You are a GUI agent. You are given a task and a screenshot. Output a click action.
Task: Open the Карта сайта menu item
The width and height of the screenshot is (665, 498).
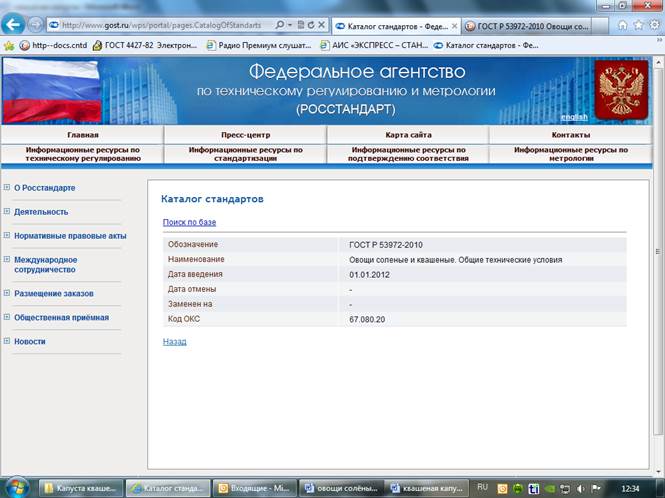tap(408, 135)
